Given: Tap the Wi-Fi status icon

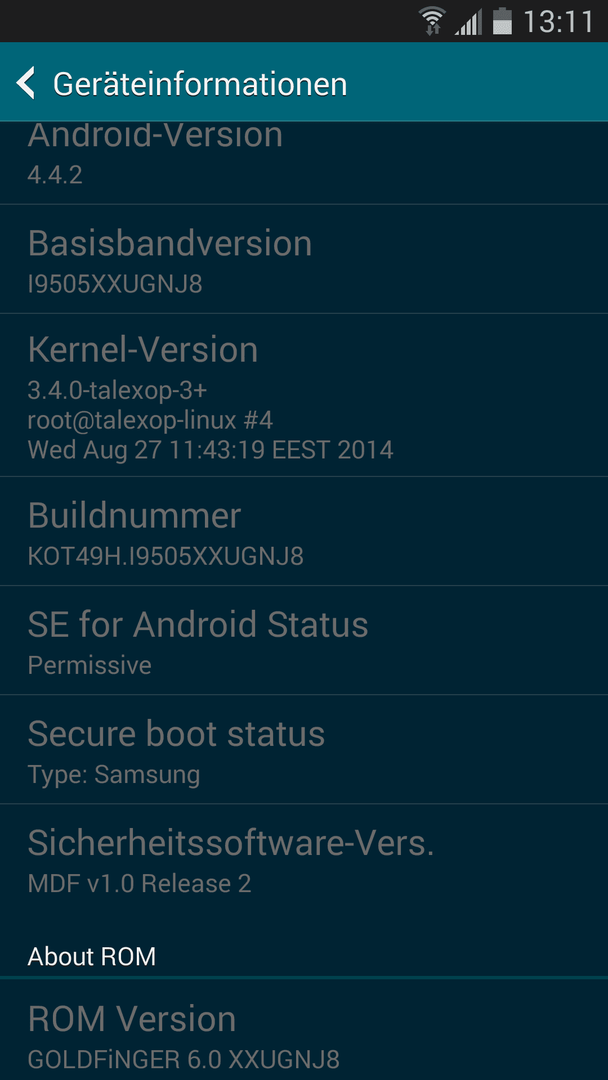Looking at the screenshot, I should click(x=432, y=21).
